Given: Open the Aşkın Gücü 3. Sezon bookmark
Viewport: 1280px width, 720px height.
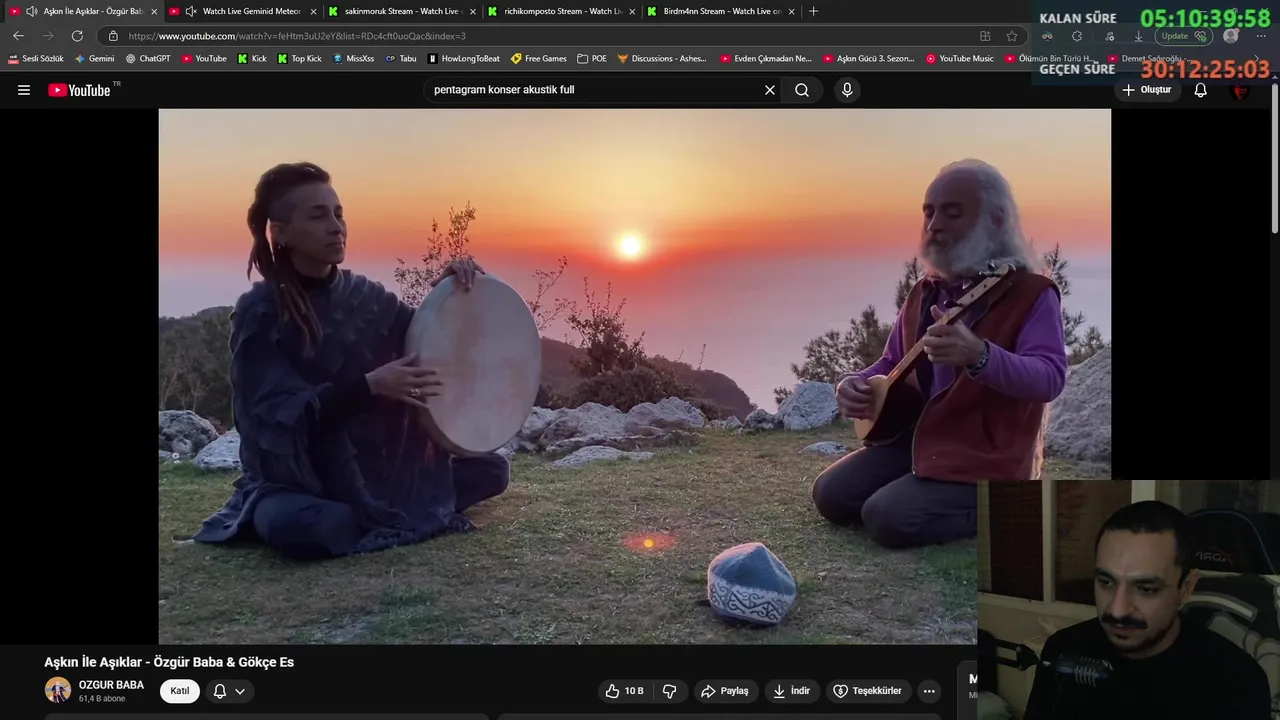Looking at the screenshot, I should coord(869,59).
